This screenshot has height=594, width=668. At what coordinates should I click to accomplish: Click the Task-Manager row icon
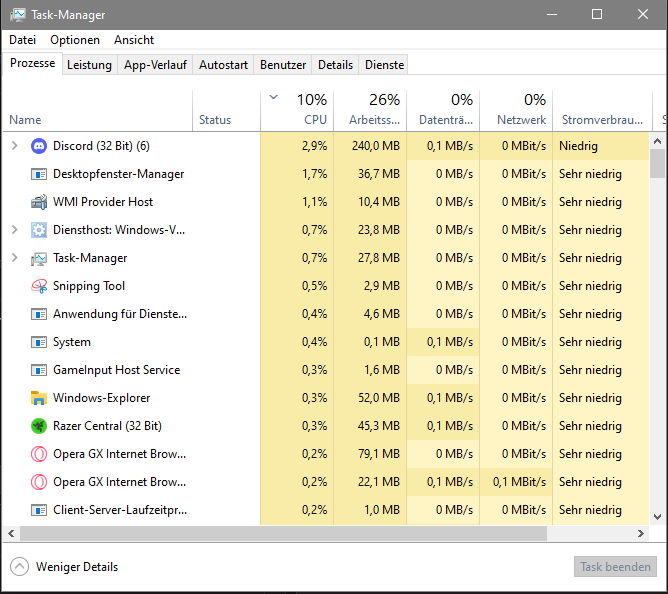(39, 258)
